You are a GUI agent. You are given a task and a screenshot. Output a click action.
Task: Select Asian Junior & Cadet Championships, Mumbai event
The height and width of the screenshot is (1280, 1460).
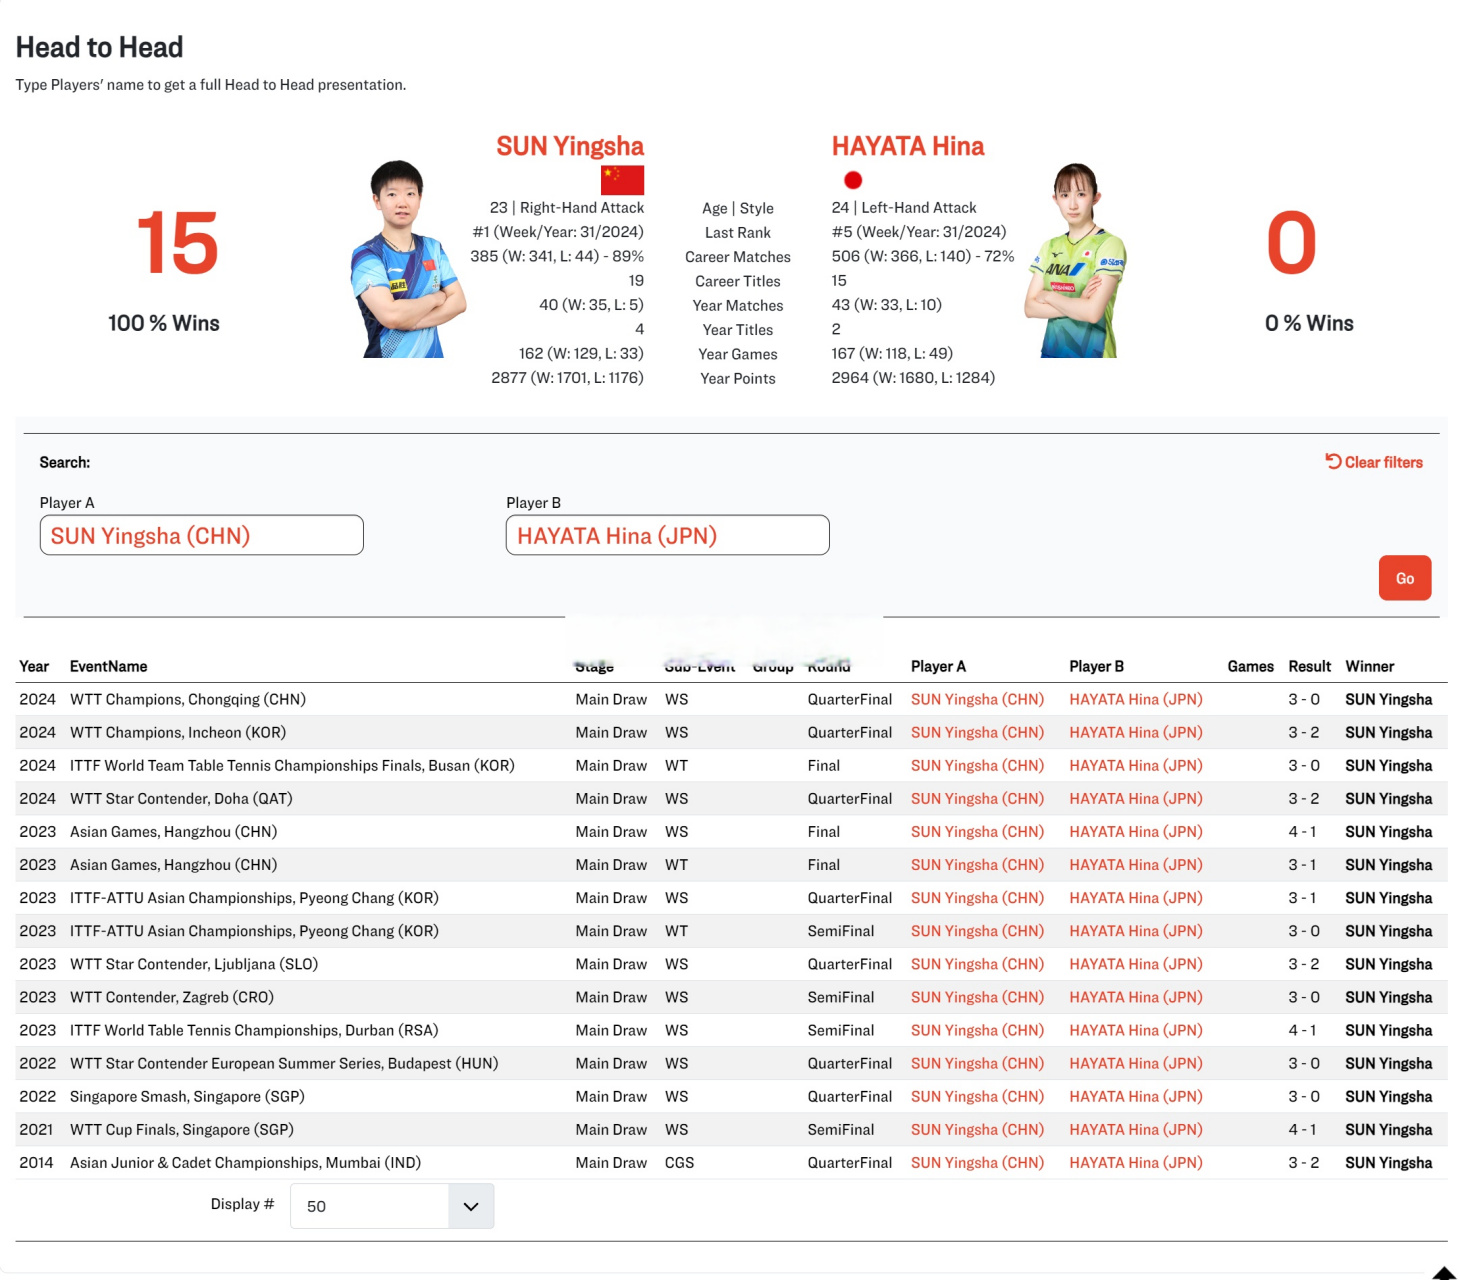[245, 1162]
